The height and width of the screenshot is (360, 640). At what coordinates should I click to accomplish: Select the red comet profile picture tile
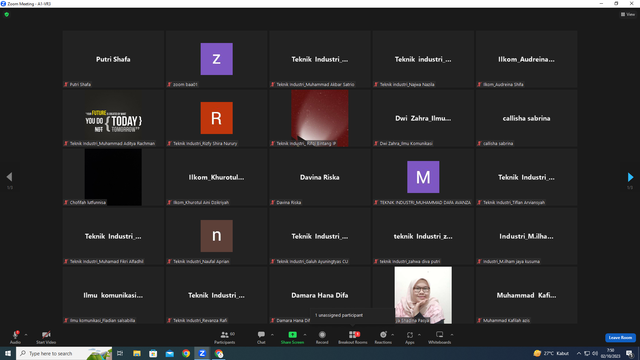tap(320, 118)
